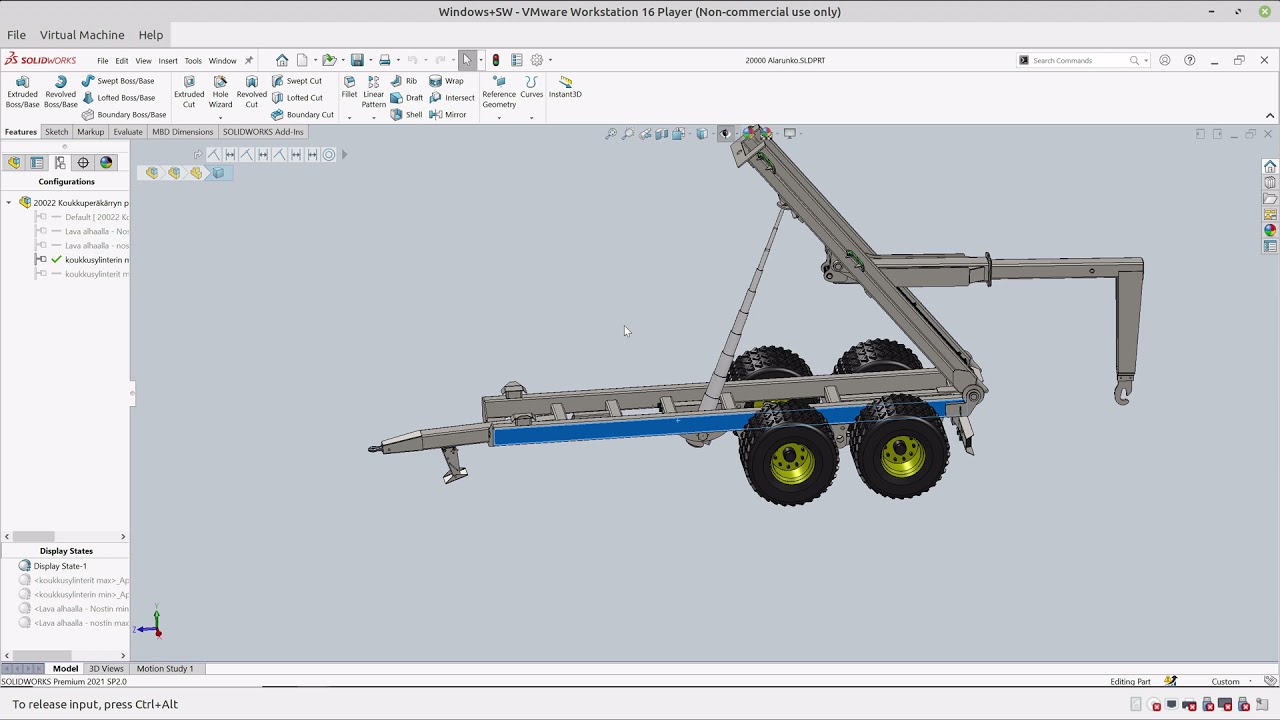Open the DisplayManager panel tab
The image size is (1280, 720).
click(106, 163)
